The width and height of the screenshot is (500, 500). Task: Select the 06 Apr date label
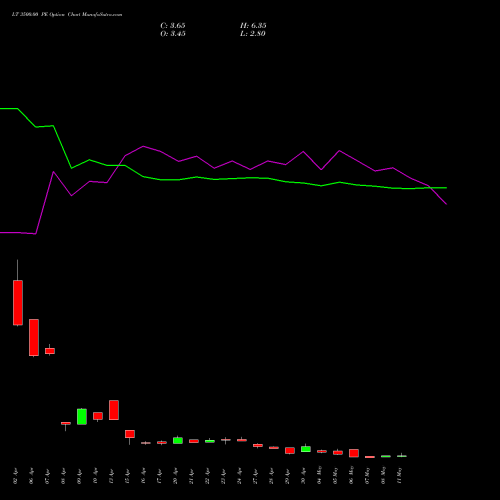point(31,476)
